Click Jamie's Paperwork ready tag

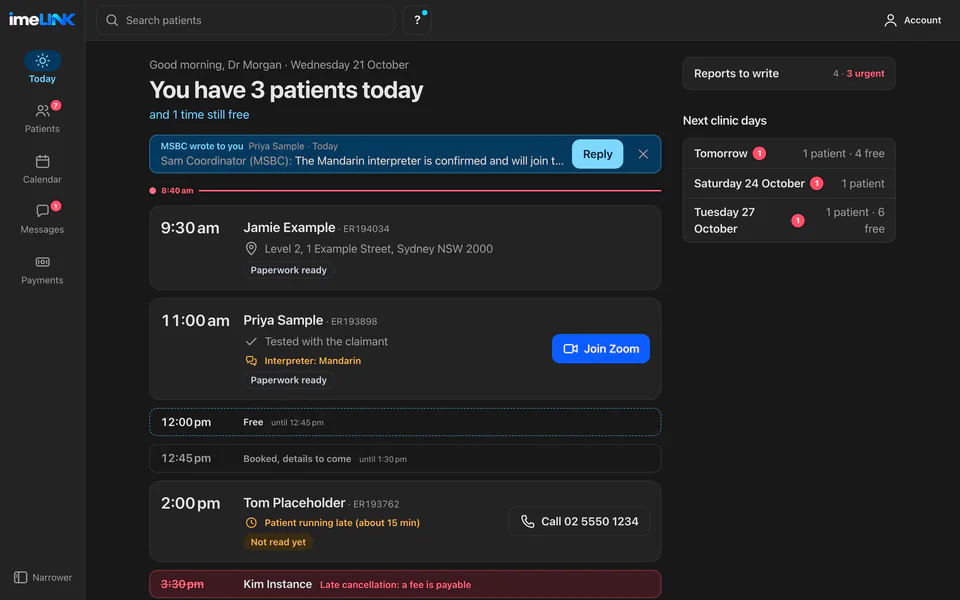click(x=288, y=270)
